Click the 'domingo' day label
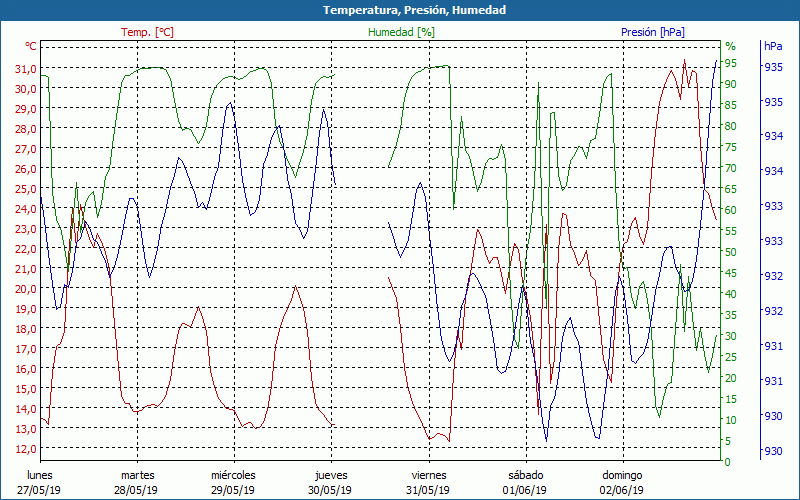The image size is (800, 500). click(x=622, y=475)
